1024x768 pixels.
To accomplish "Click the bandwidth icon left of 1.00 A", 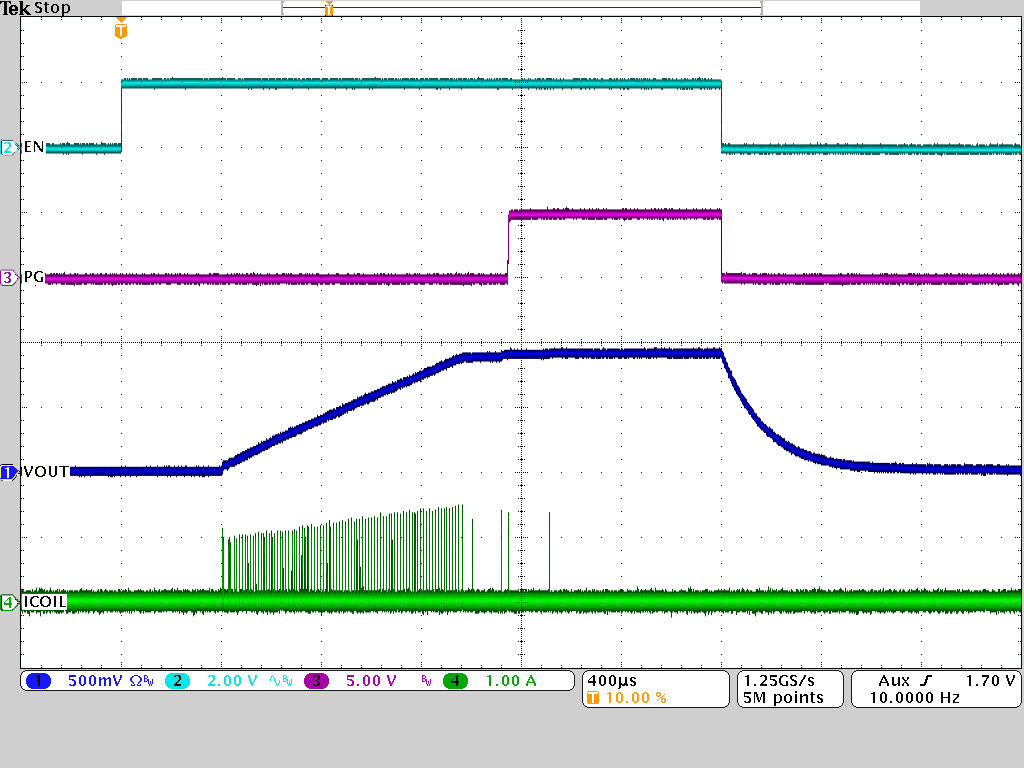I will 425,680.
